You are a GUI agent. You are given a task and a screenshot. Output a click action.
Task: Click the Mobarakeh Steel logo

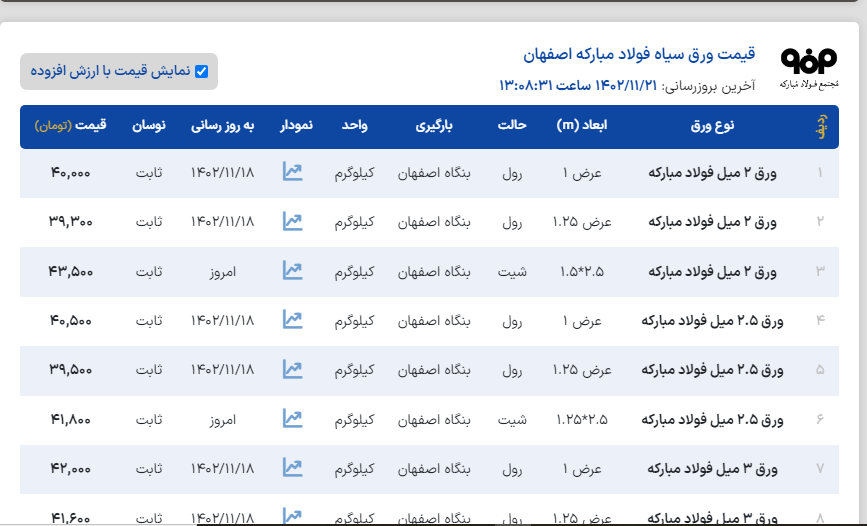(808, 66)
